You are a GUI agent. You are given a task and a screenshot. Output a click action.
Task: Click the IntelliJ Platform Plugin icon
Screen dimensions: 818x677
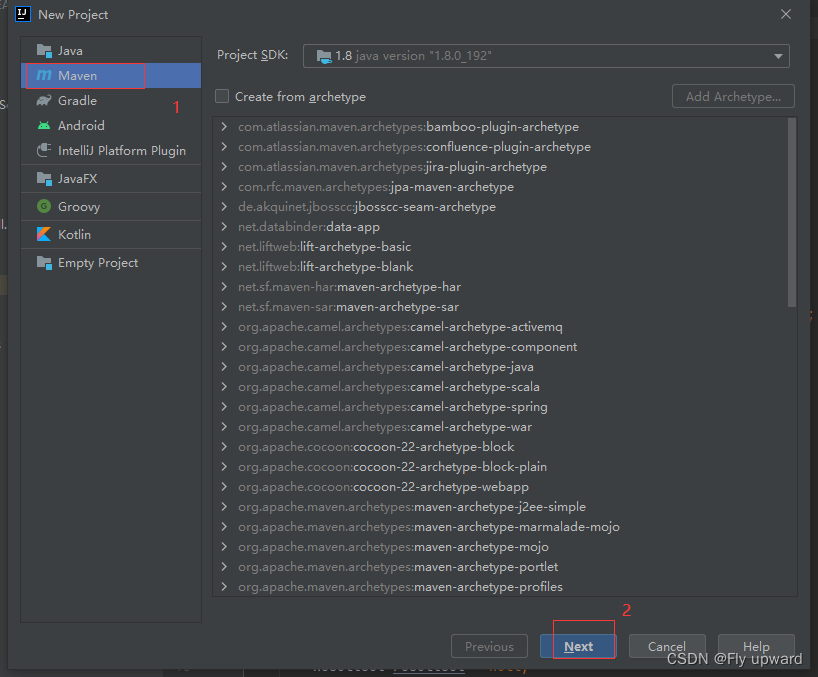click(x=44, y=151)
